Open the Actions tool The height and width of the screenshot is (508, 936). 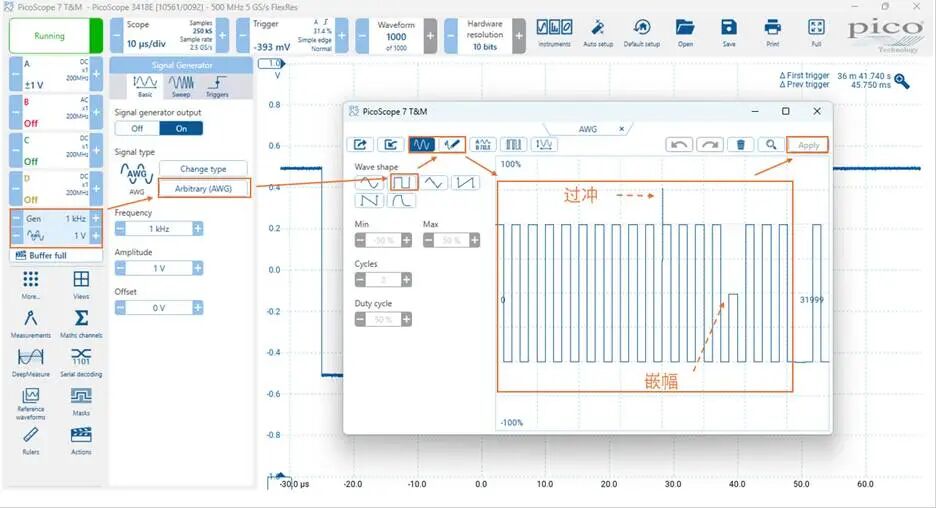coord(81,441)
